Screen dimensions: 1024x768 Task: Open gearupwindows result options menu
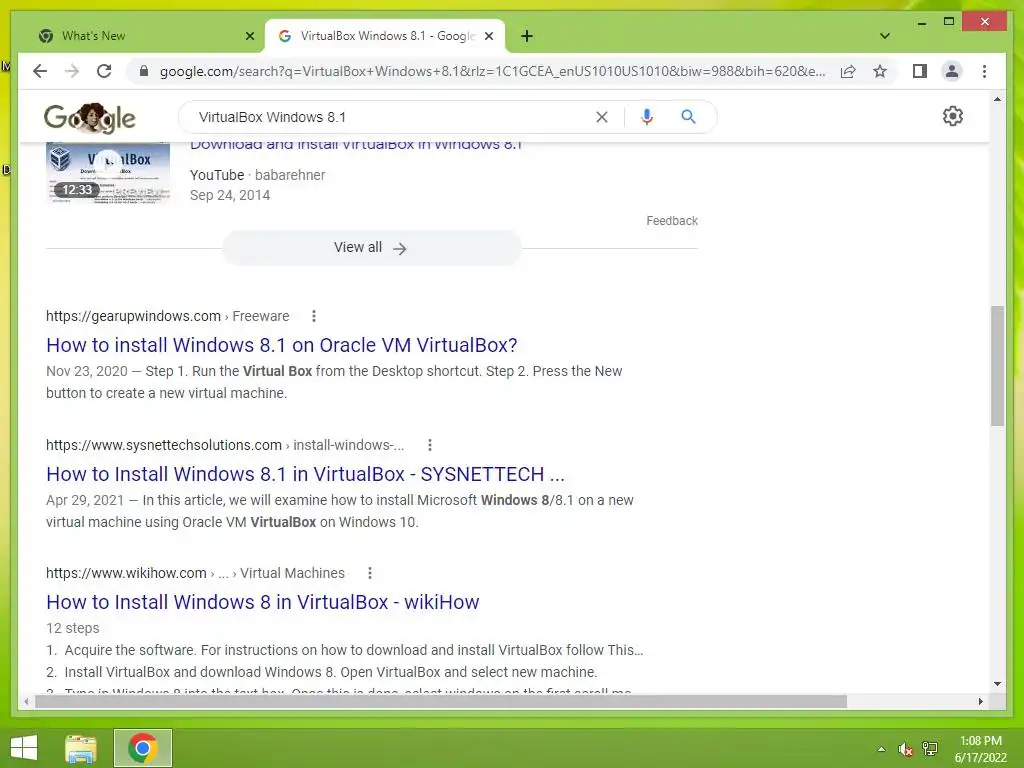pyautogui.click(x=314, y=316)
